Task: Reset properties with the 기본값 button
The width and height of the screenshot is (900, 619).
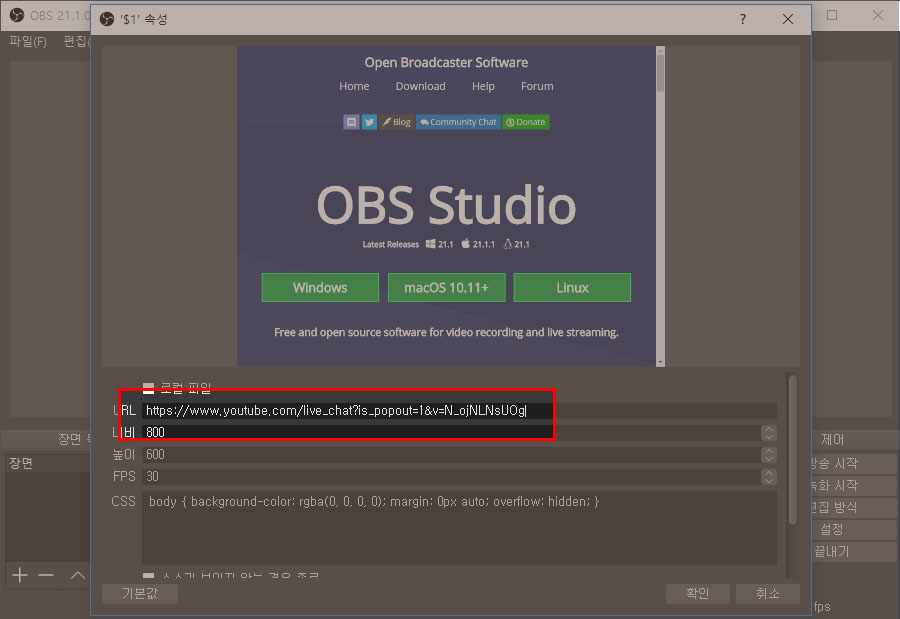Action: (x=140, y=593)
